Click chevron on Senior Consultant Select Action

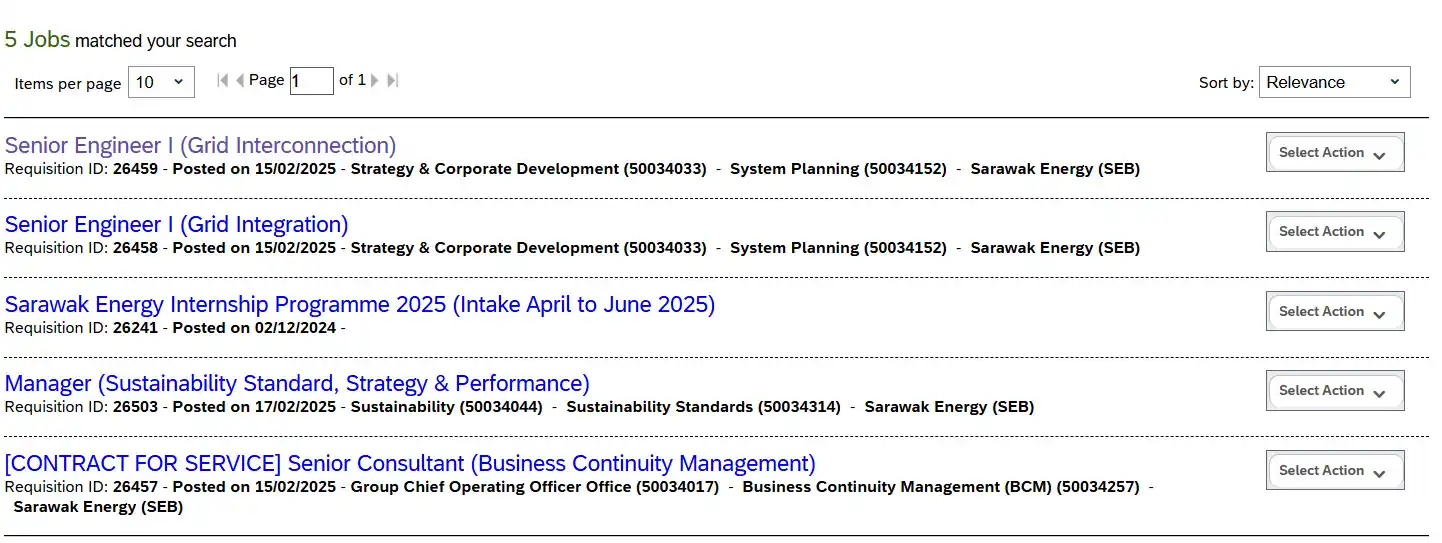pos(1380,474)
